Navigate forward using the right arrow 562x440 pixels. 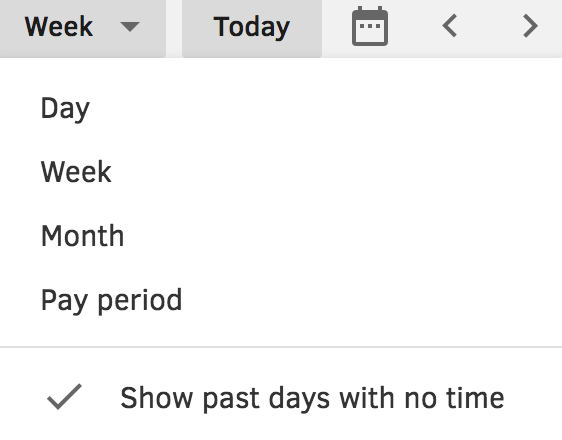pos(530,26)
